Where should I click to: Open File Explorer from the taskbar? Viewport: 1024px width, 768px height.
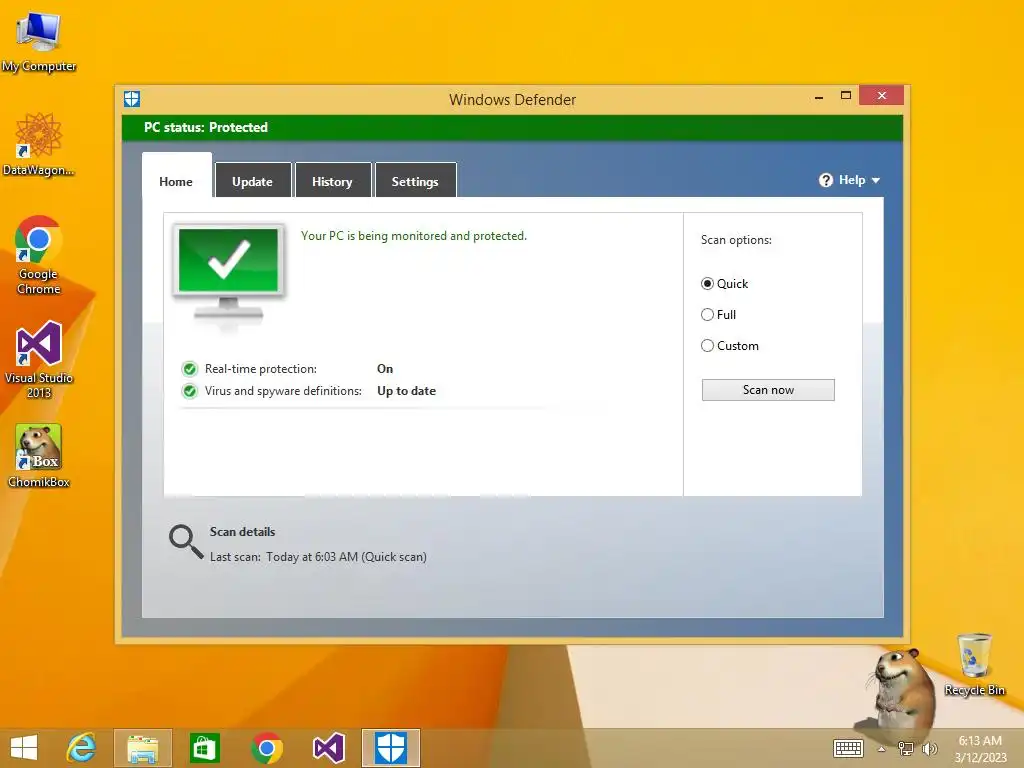tap(143, 748)
